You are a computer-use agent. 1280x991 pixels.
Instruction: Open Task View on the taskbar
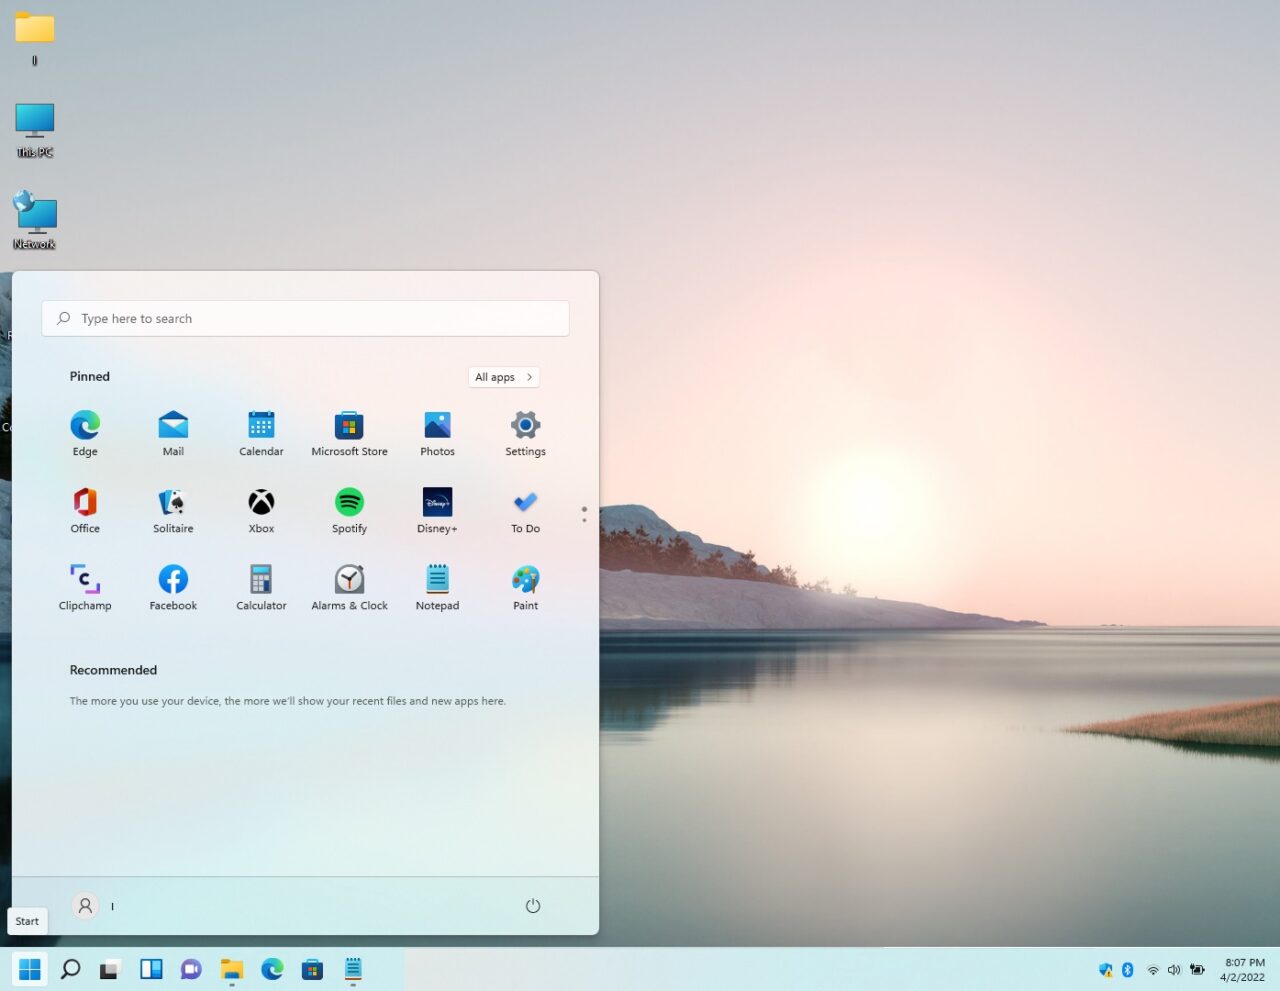point(110,969)
